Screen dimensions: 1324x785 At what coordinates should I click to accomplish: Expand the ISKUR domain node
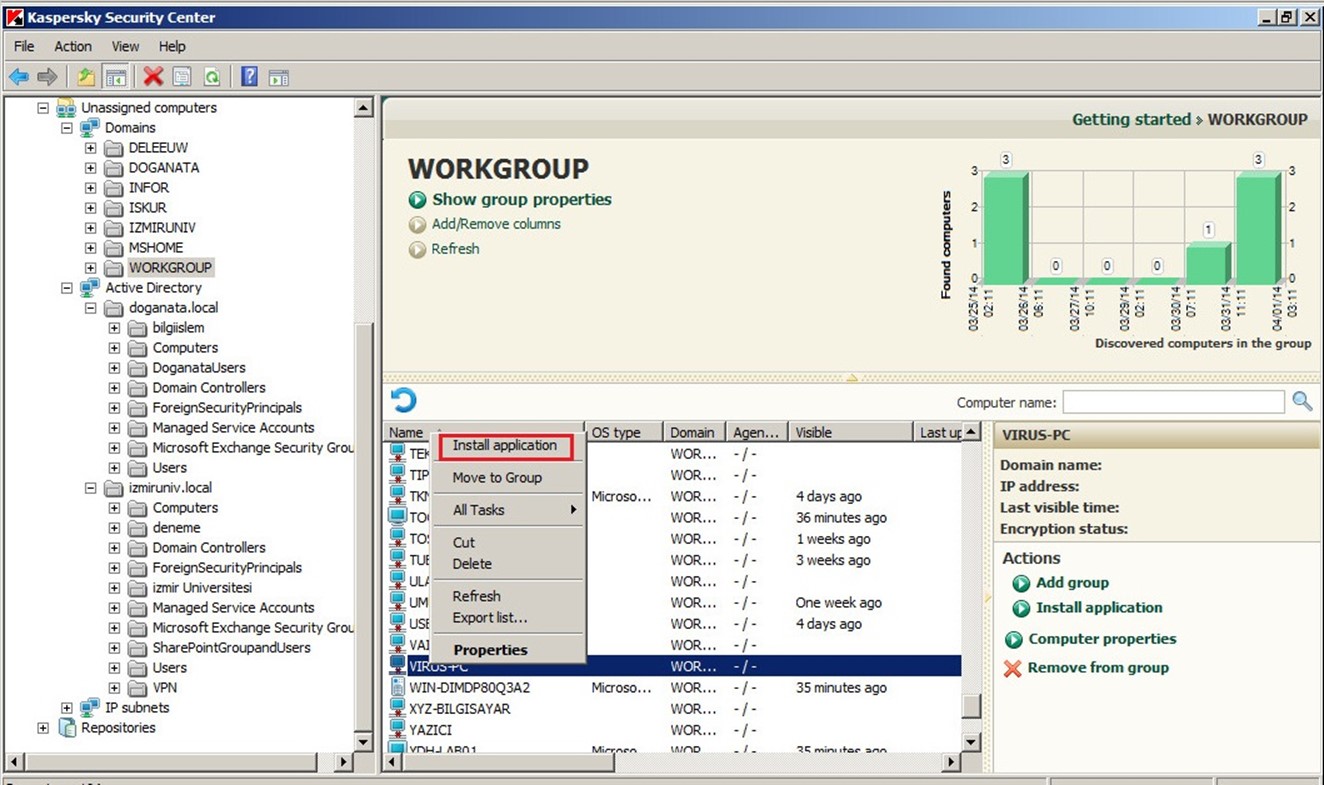point(91,208)
